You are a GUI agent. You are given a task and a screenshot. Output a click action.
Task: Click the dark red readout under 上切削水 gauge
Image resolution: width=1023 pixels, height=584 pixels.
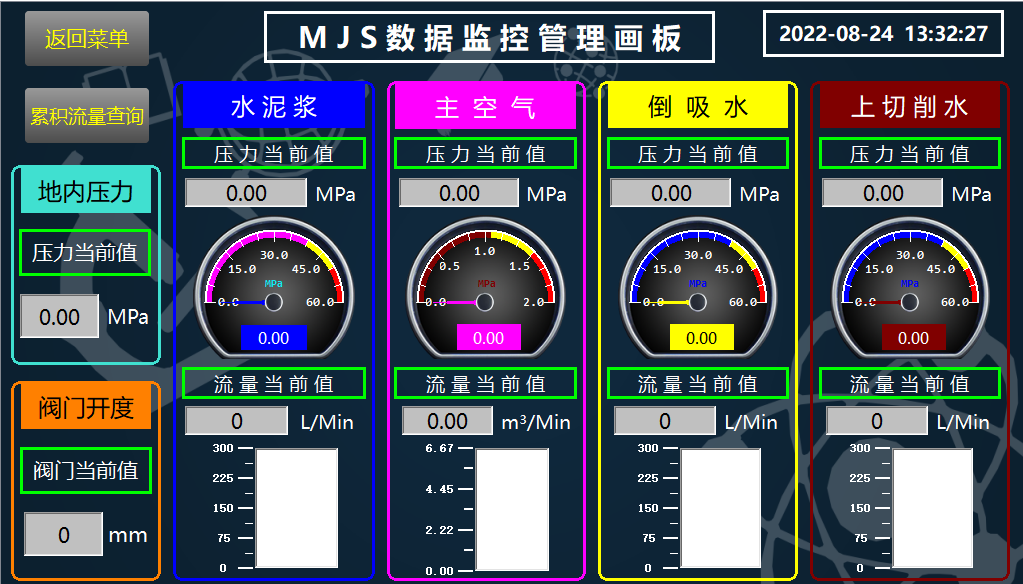coord(912,338)
